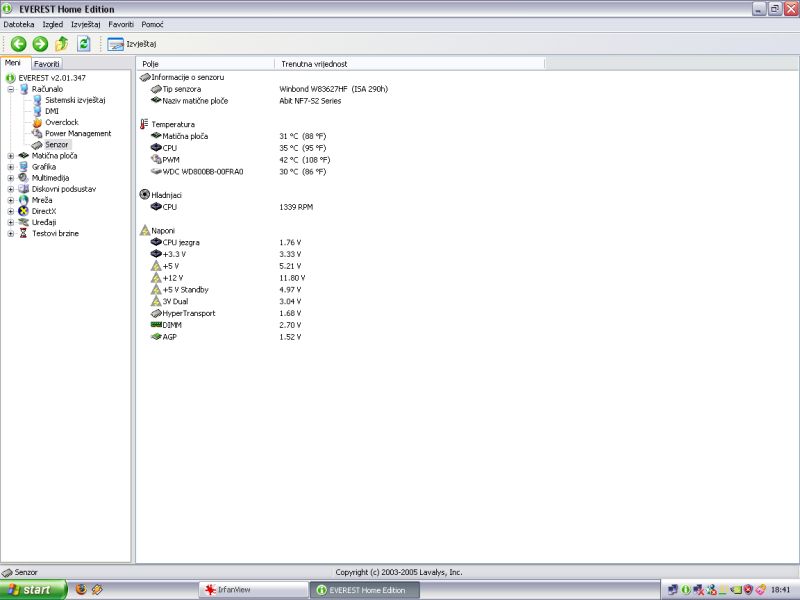Click the Refresh toolbar icon
The image size is (800, 600).
[84, 44]
